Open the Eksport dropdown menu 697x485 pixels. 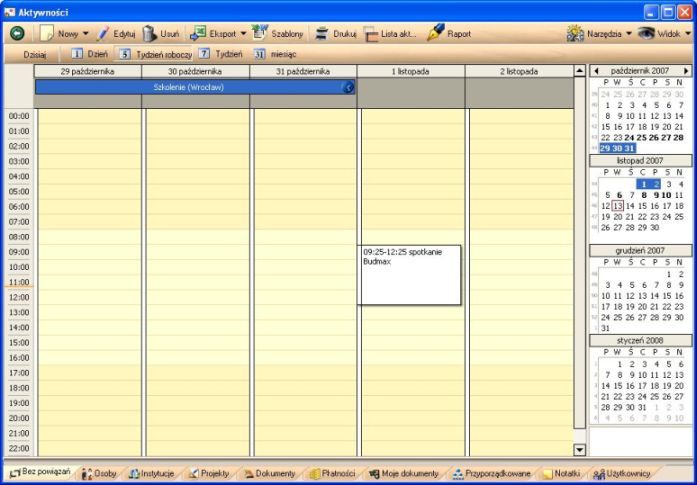pyautogui.click(x=244, y=34)
